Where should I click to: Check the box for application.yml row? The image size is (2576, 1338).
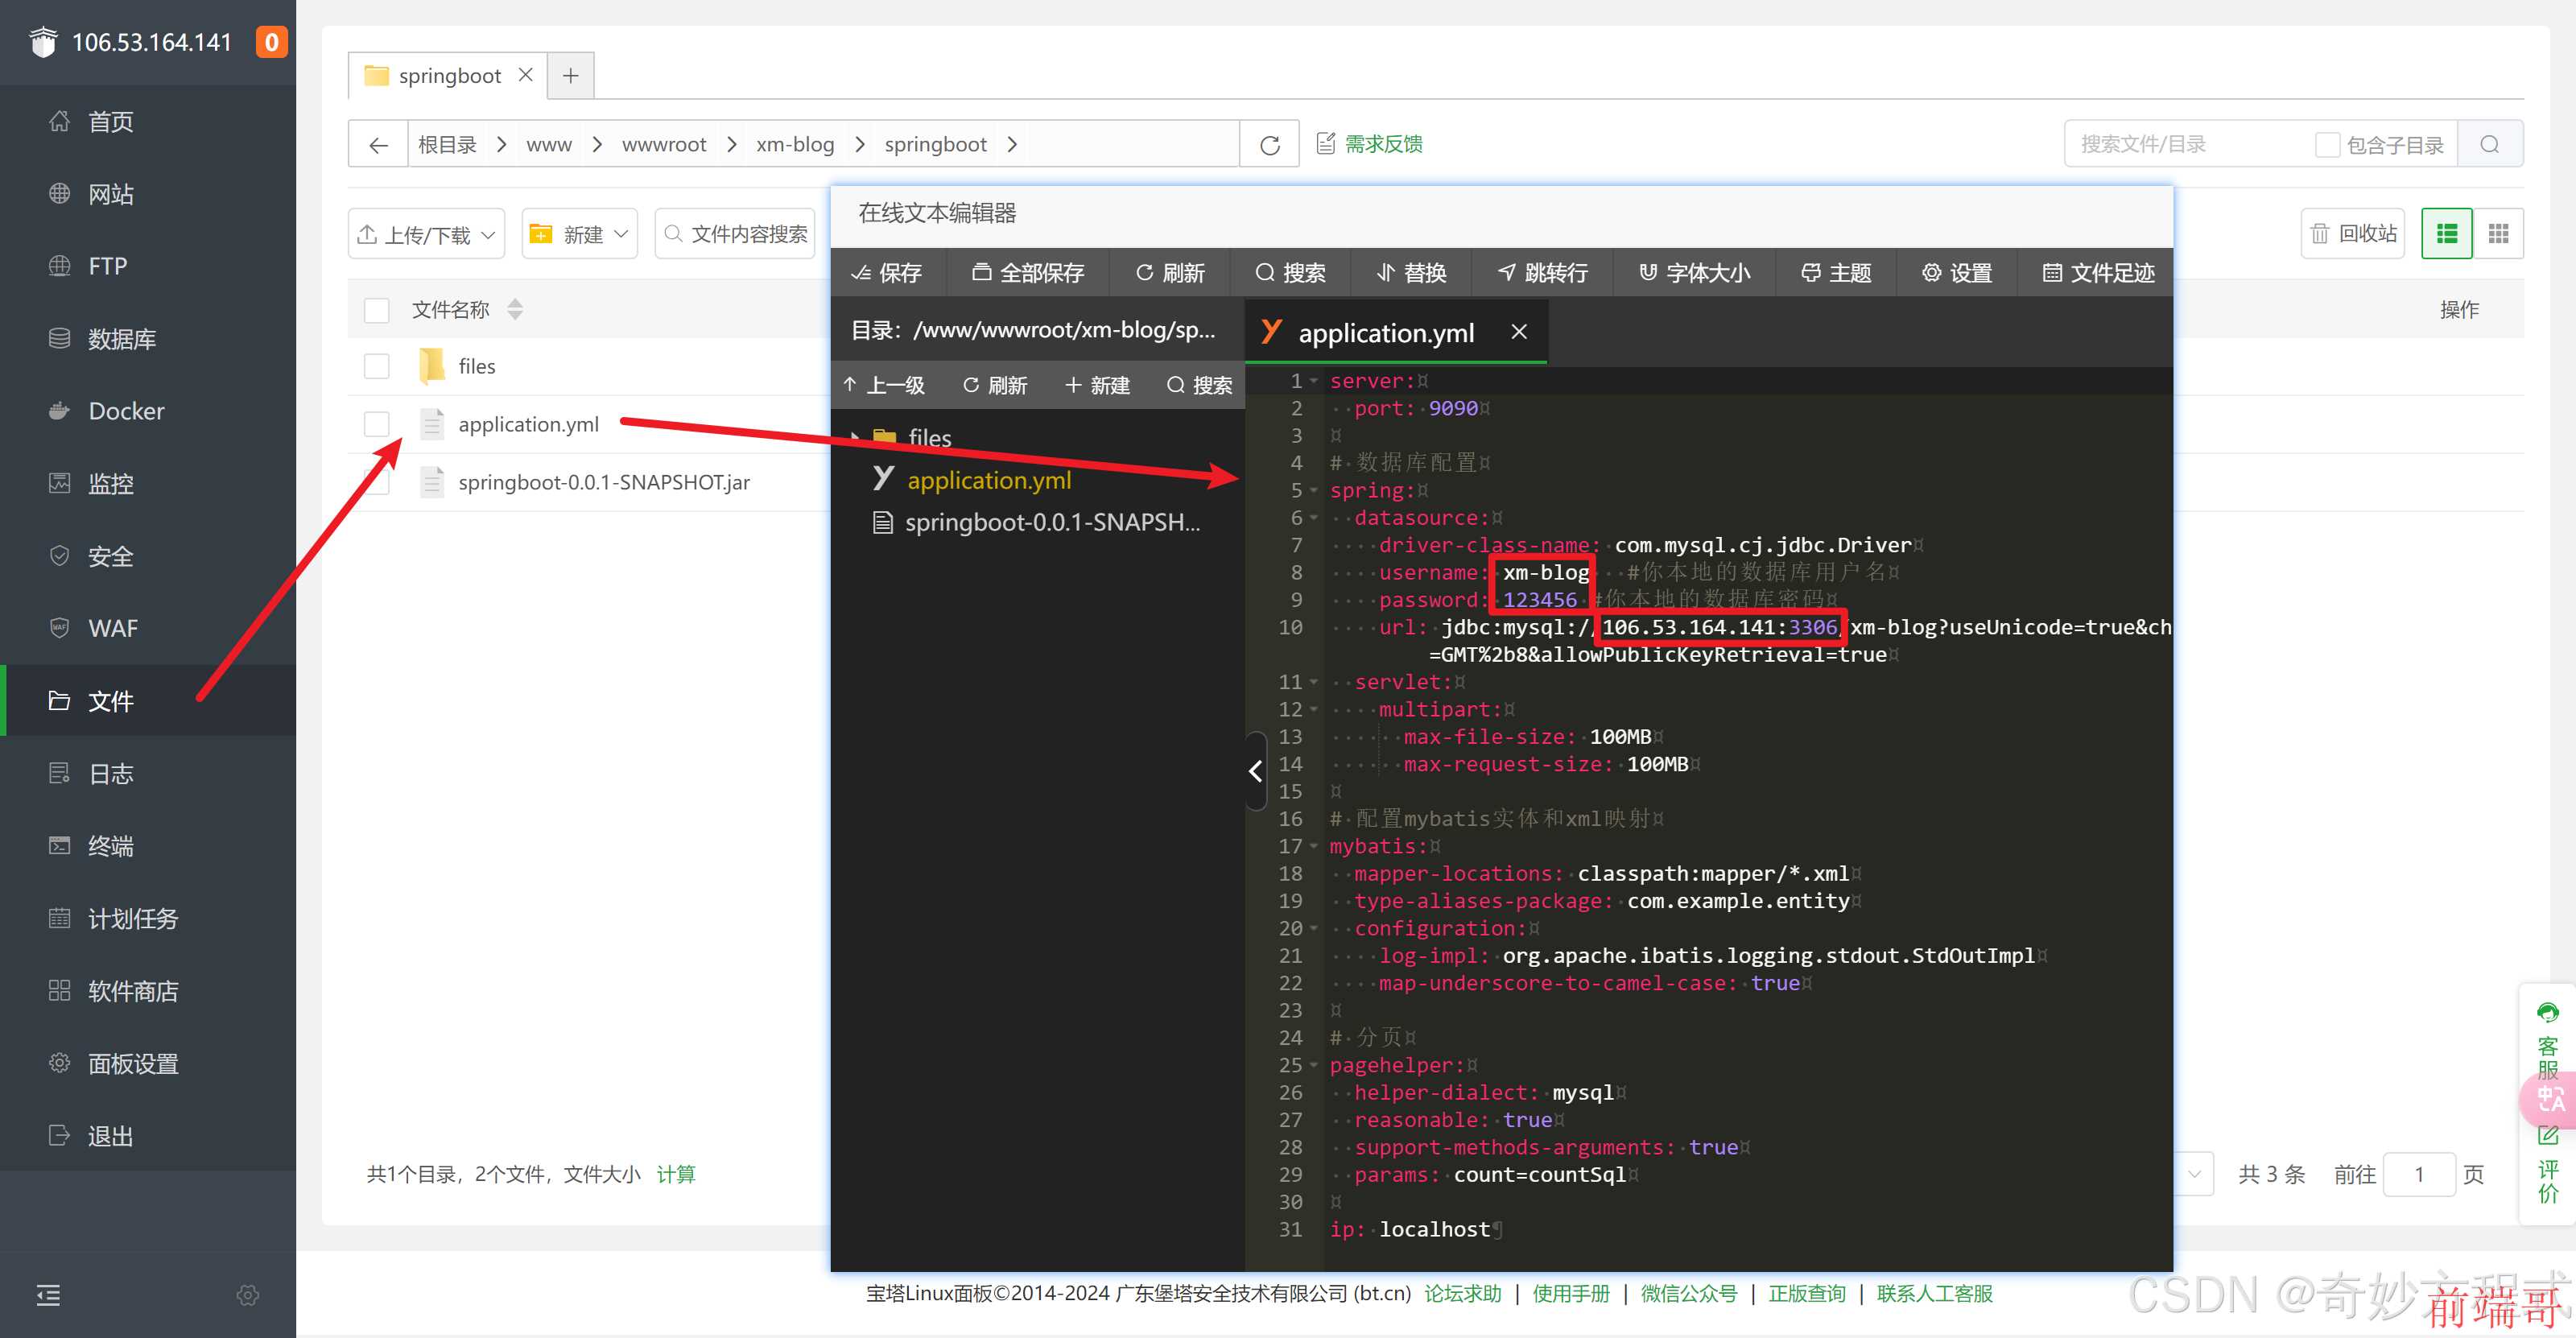(376, 424)
